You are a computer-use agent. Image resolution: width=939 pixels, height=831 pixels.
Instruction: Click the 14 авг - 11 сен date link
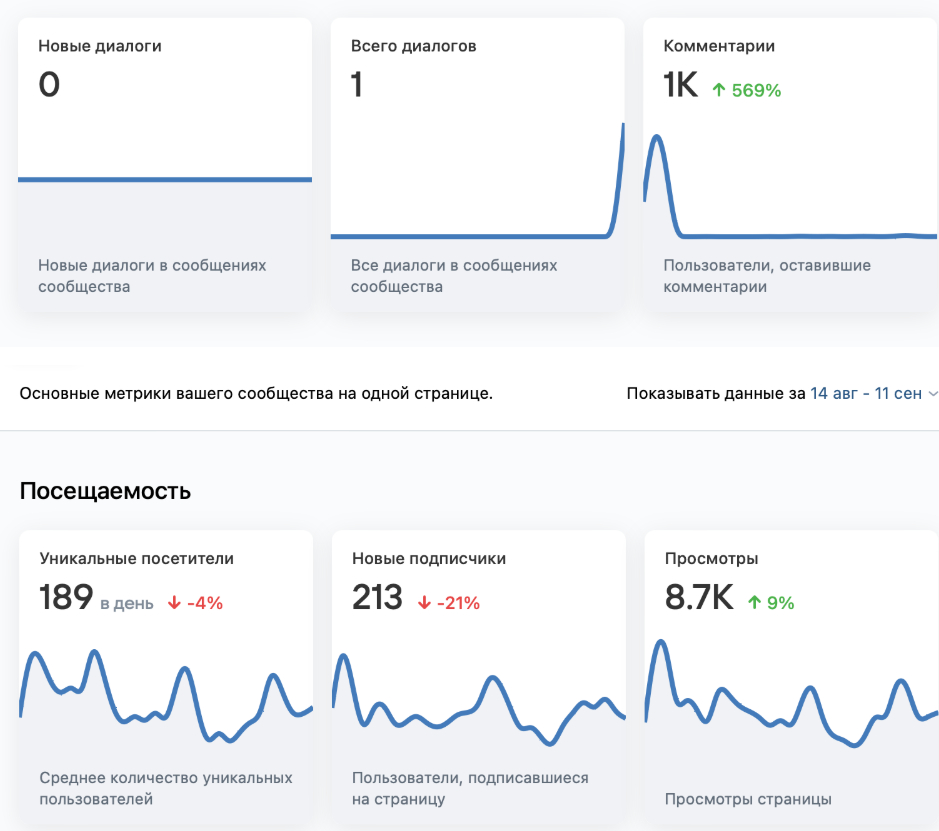click(865, 393)
